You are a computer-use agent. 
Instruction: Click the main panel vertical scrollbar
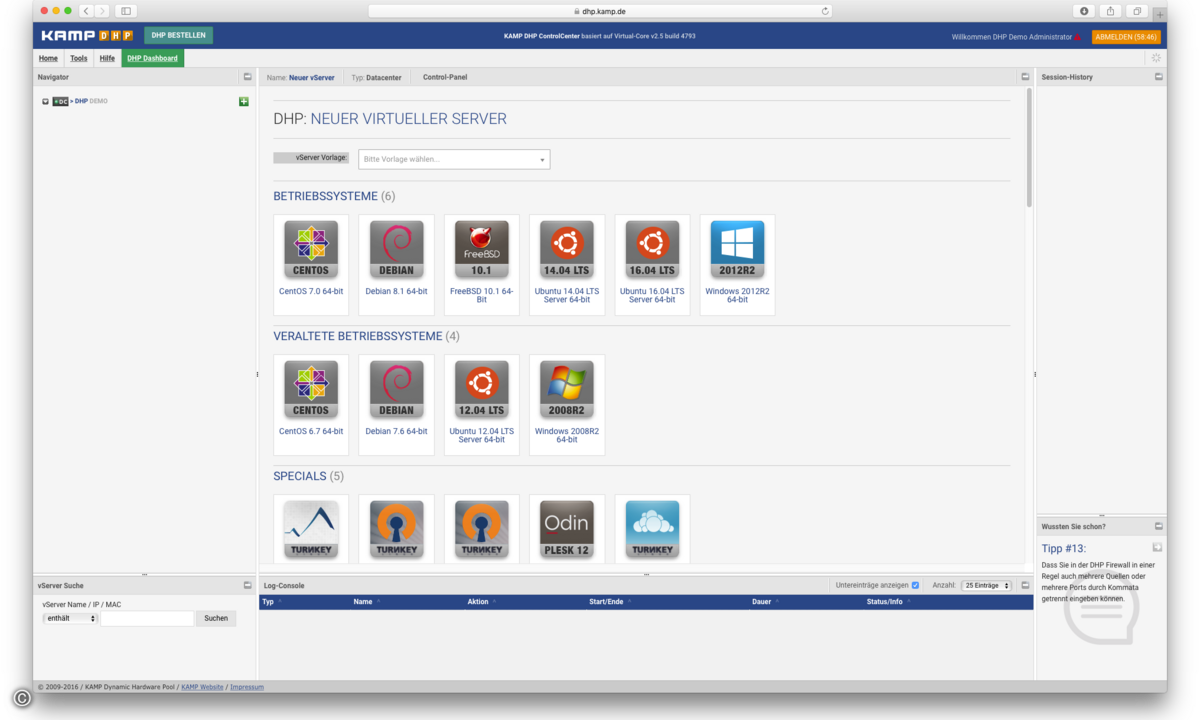[1029, 147]
